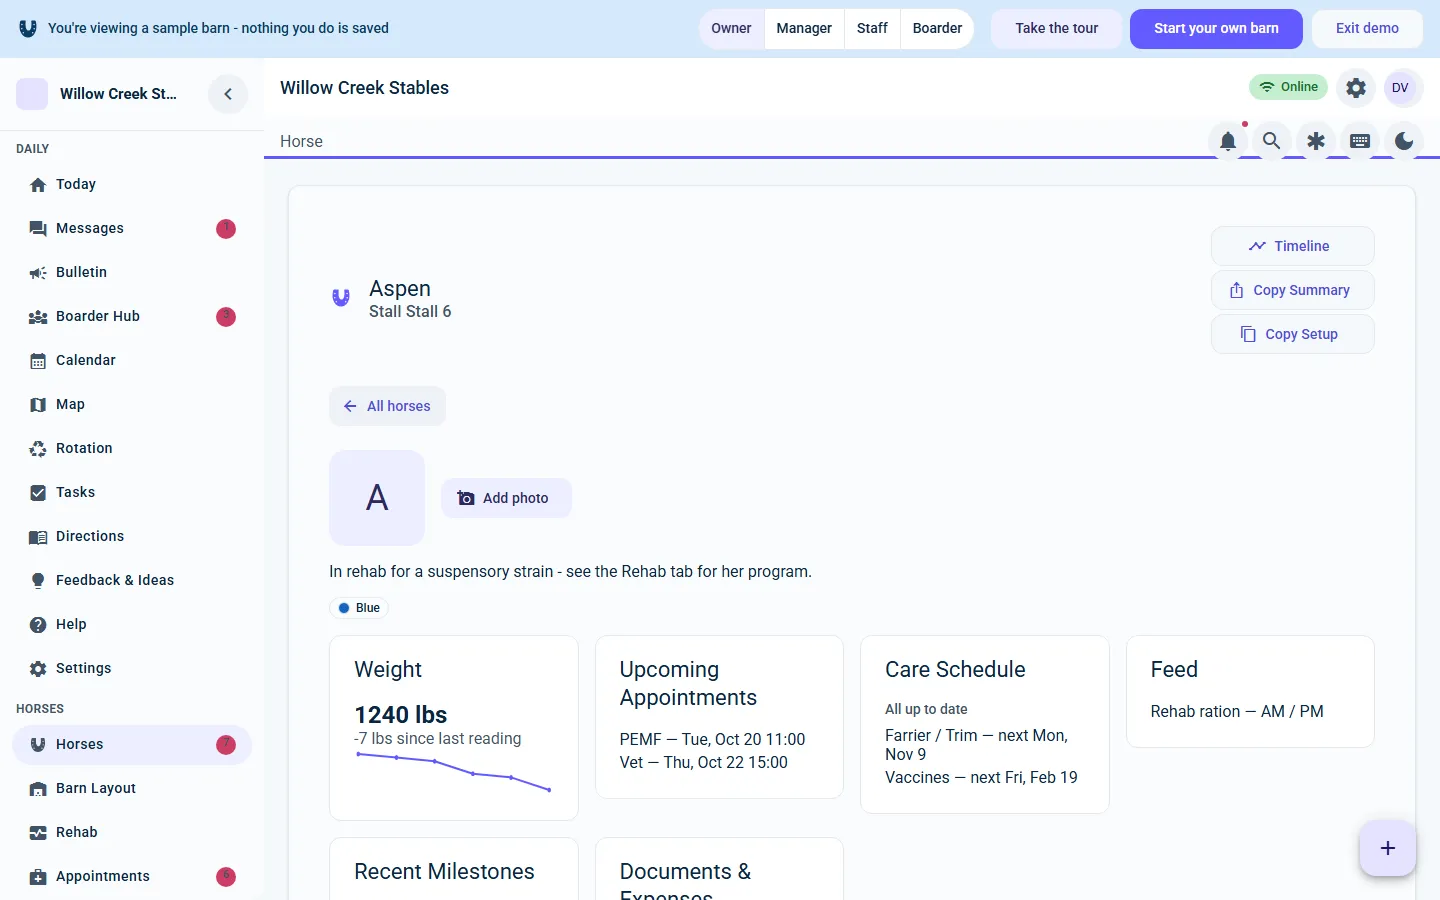Open the Calendar page
Screen dimensions: 1440x900
coord(132,360)
